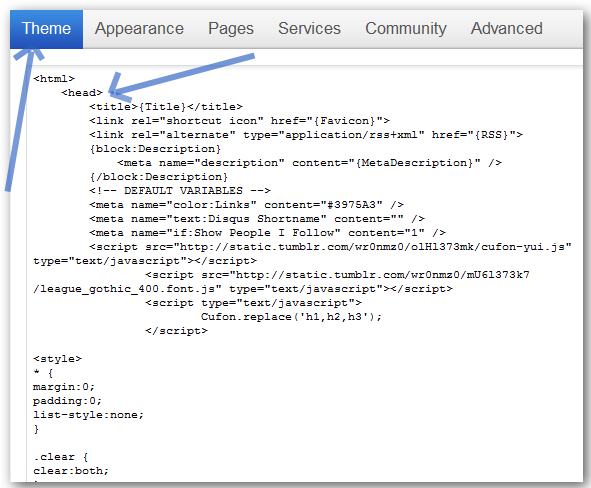Open the Pages tab
The image size is (591, 488).
pos(231,29)
